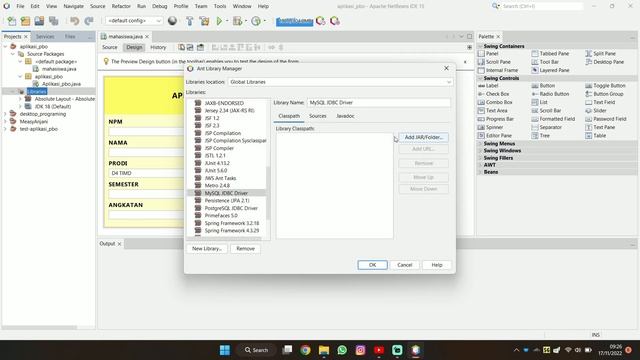Pick the Progress Bar palette component
640x360 pixels.
point(496,119)
